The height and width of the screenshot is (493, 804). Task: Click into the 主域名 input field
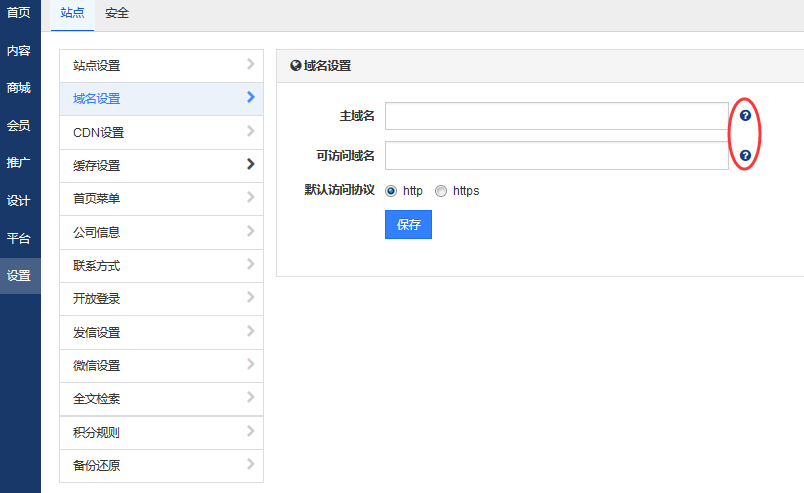pos(557,116)
